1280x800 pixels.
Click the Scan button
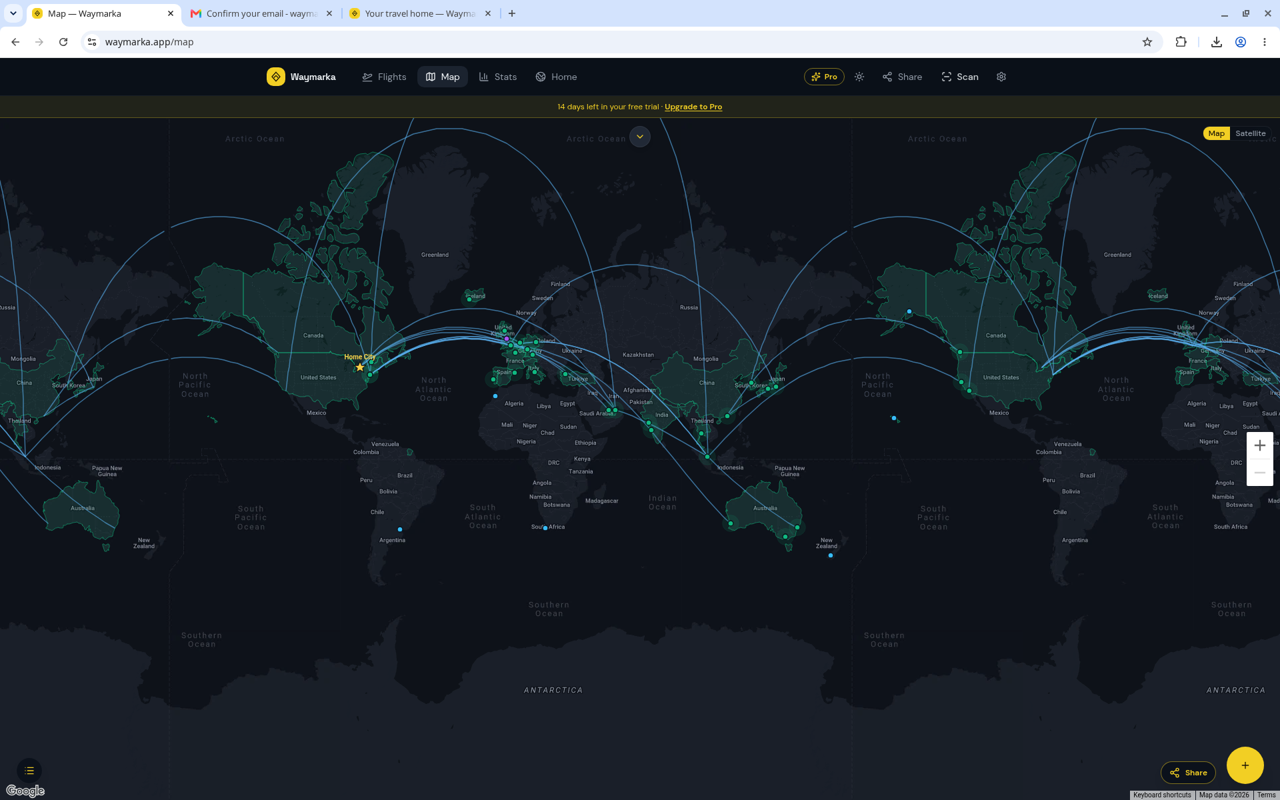click(960, 77)
